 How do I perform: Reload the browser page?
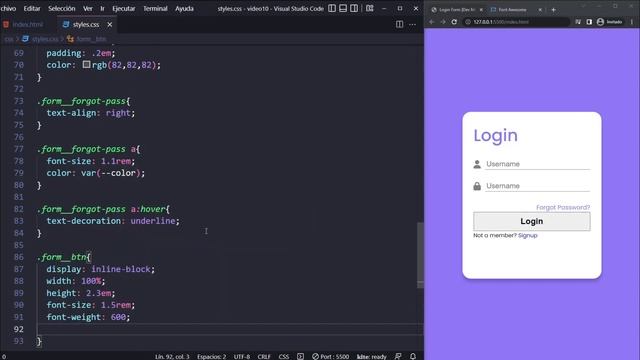click(454, 22)
